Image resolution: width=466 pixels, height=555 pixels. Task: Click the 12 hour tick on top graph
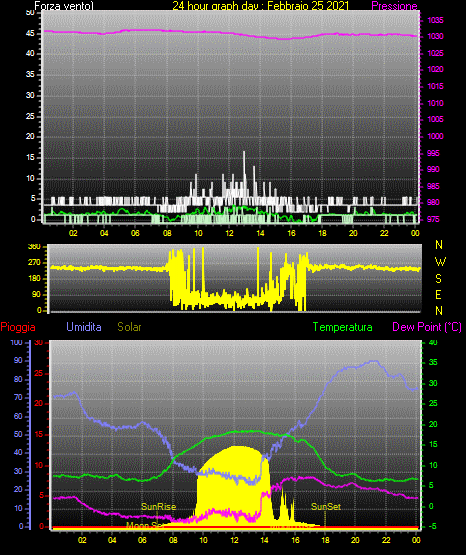(x=229, y=233)
